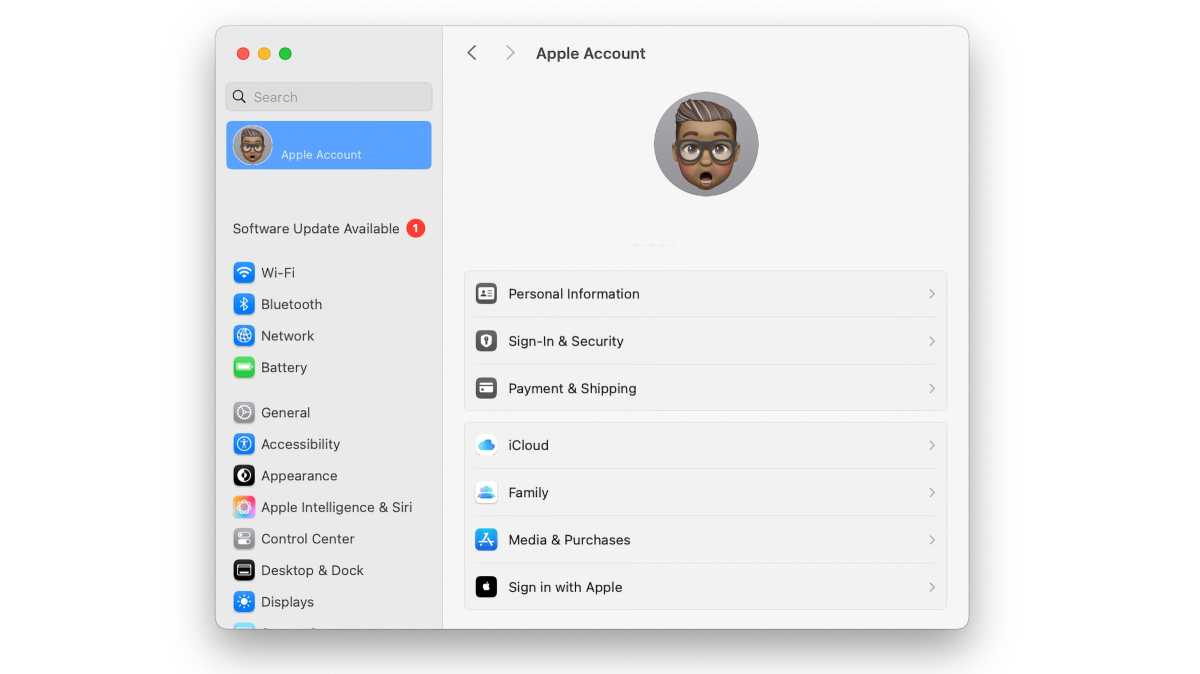Click the Control Center toggles icon

[x=243, y=538]
